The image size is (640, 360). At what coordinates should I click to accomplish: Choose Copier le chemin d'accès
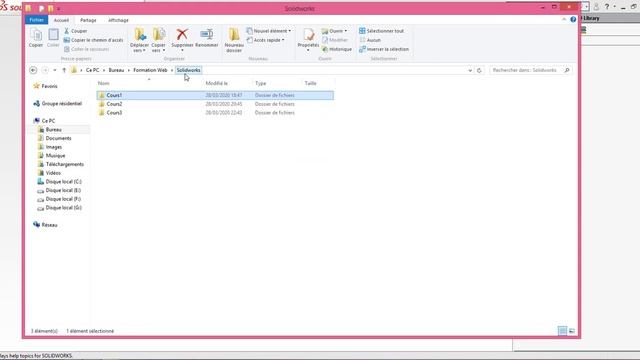93,40
